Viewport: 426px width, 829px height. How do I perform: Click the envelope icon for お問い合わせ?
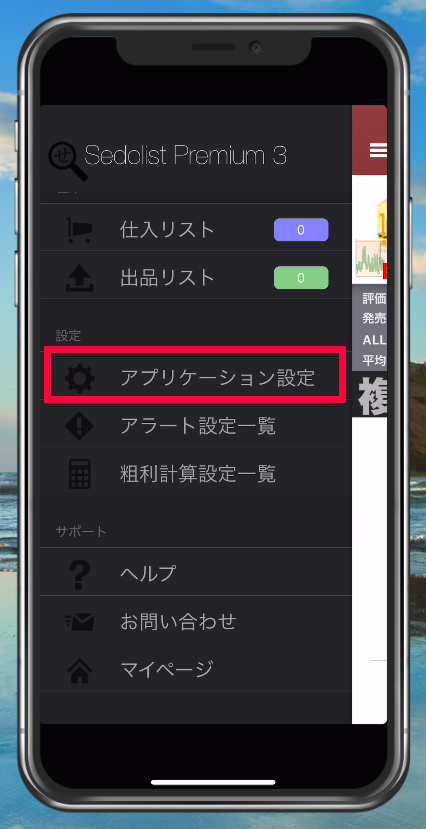point(79,622)
